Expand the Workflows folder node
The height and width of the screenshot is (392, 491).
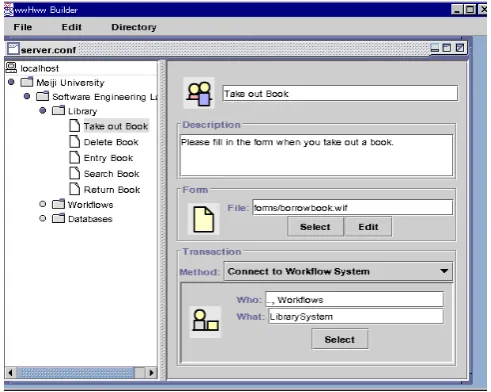[x=43, y=204]
